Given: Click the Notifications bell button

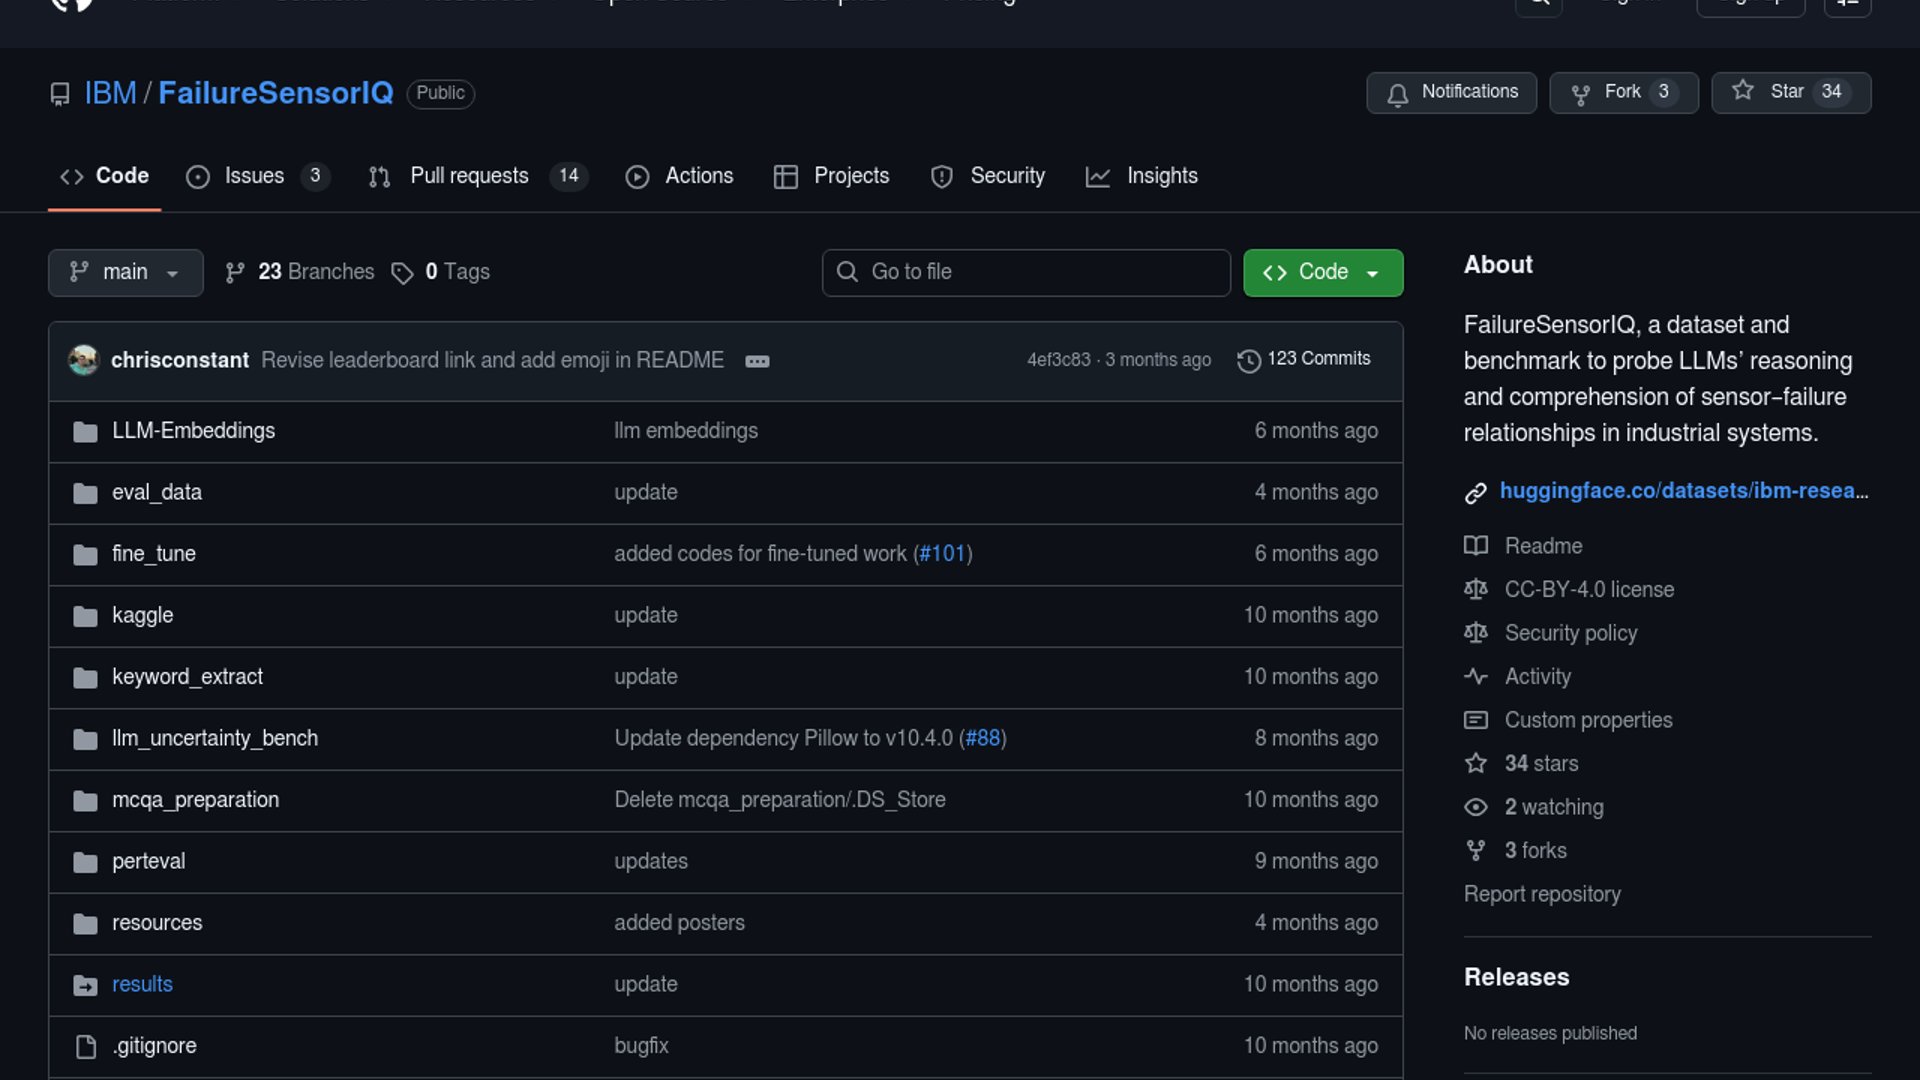Looking at the screenshot, I should 1451,92.
